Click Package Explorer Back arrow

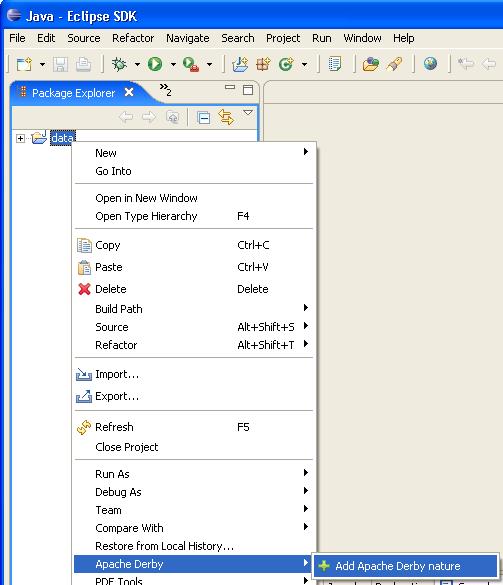(126, 117)
